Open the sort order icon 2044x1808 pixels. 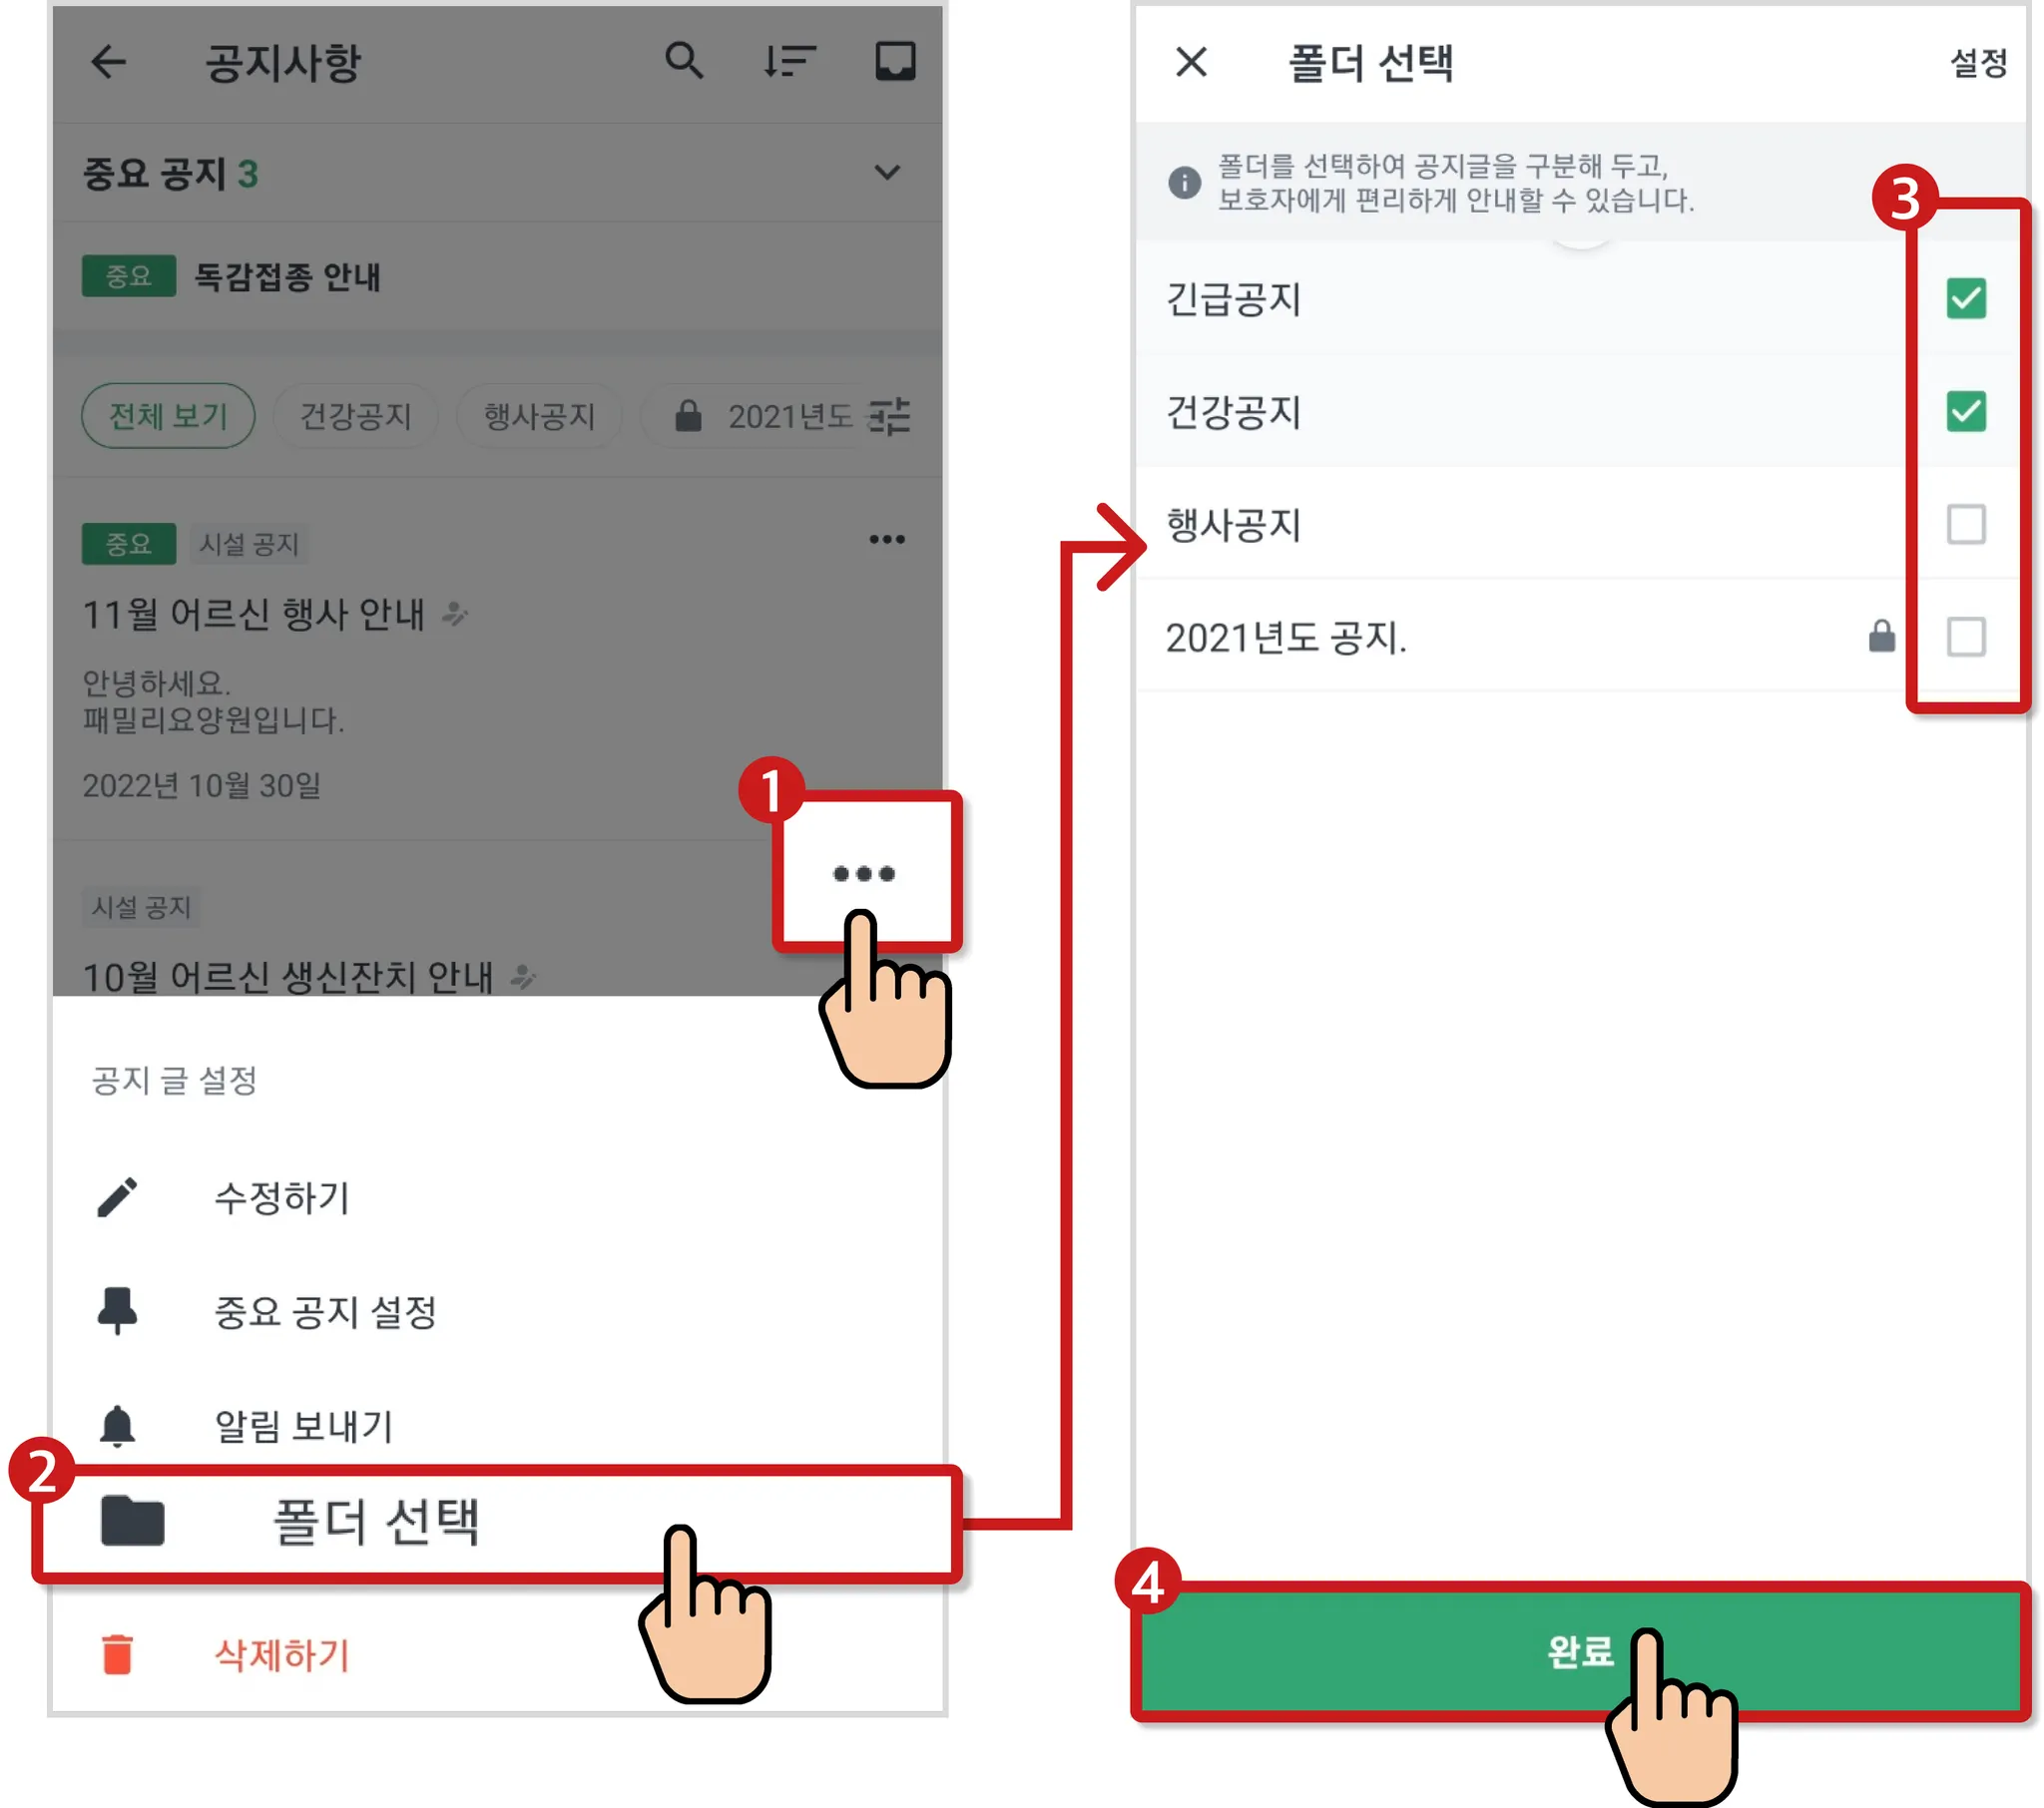[x=789, y=61]
